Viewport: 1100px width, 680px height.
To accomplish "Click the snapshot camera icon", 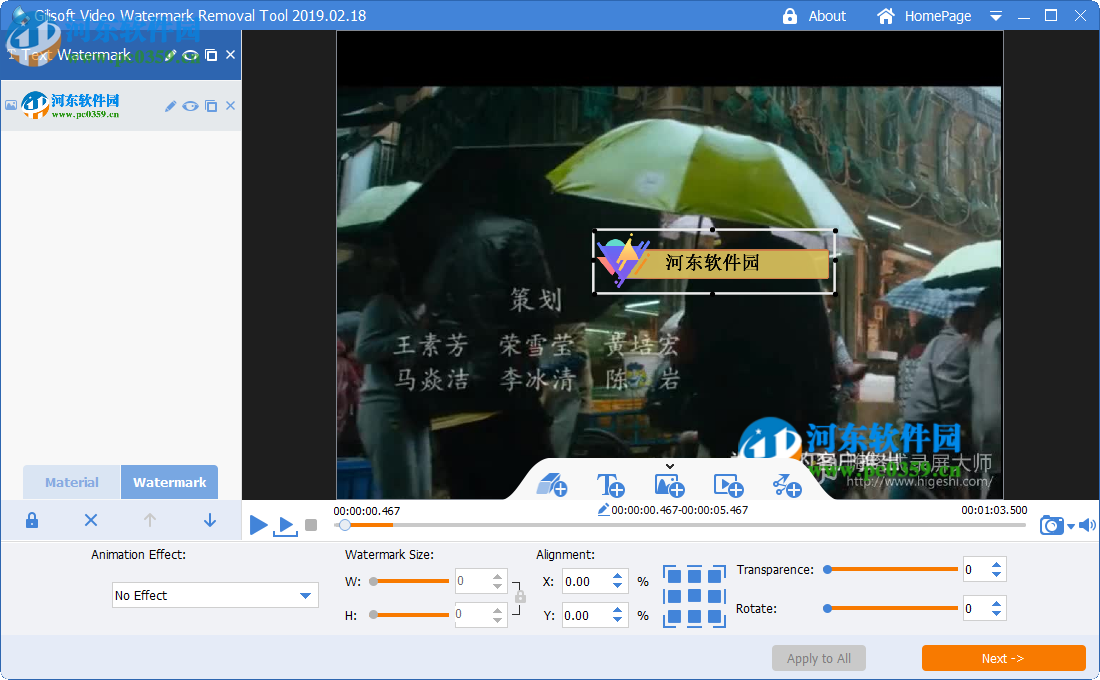I will click(1051, 524).
